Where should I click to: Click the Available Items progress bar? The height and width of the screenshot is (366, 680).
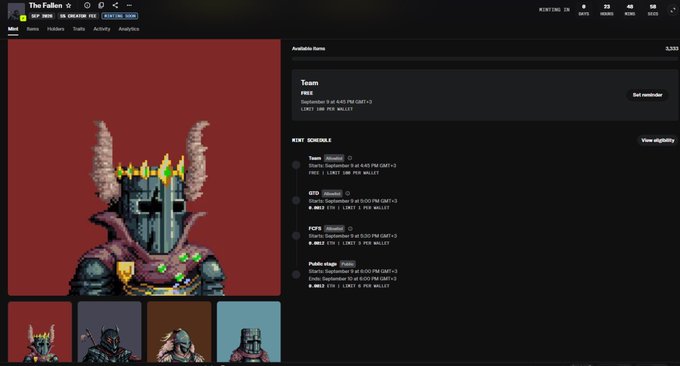(x=485, y=59)
